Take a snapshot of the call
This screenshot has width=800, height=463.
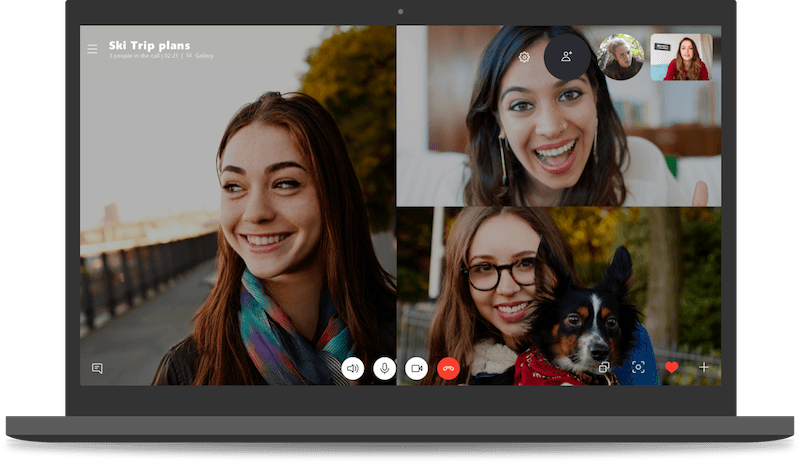638,367
